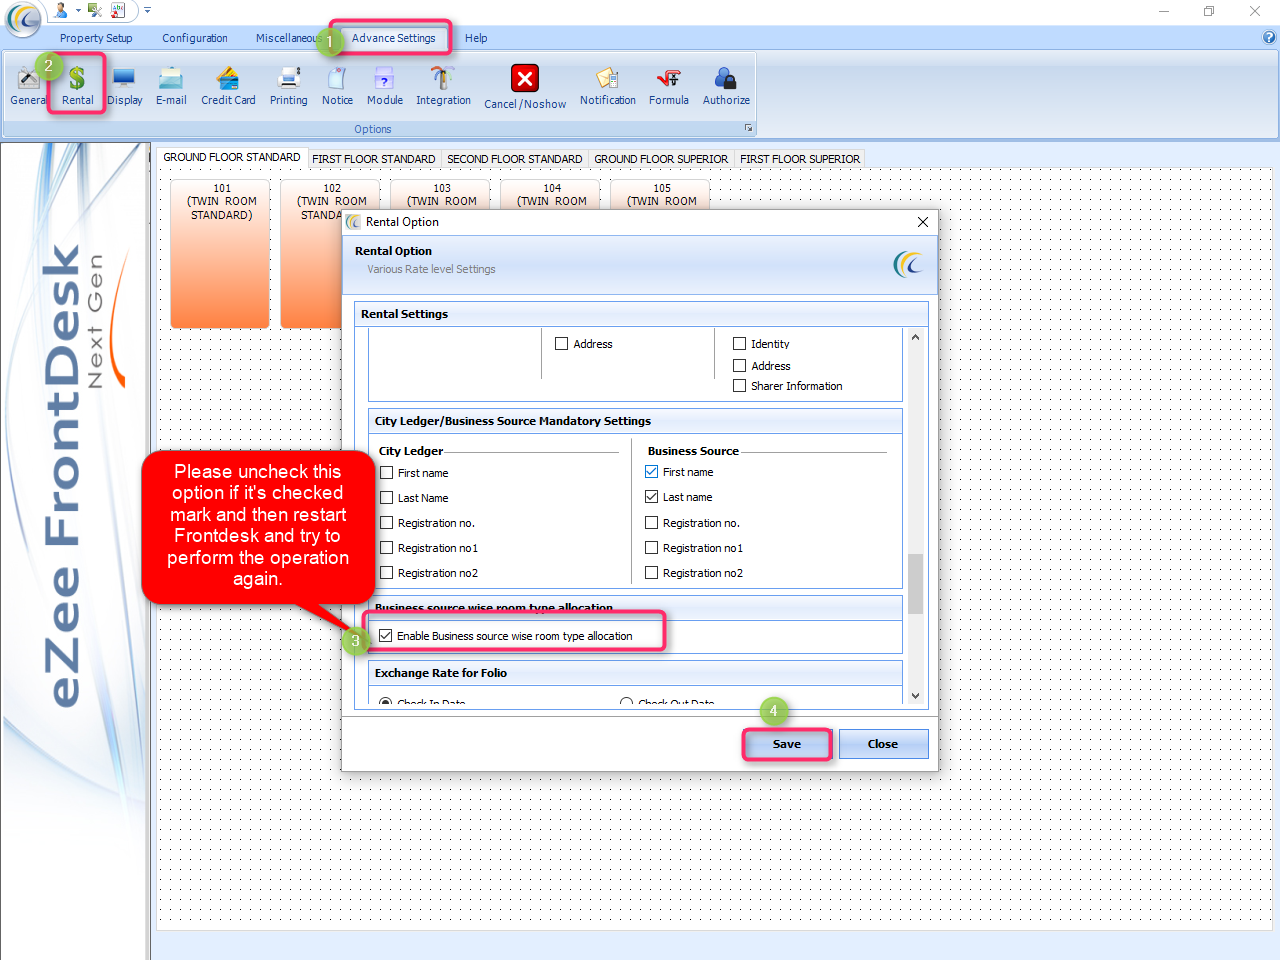Viewport: 1280px width, 960px height.
Task: Toggle the Sharer Information checkbox
Action: pos(740,386)
